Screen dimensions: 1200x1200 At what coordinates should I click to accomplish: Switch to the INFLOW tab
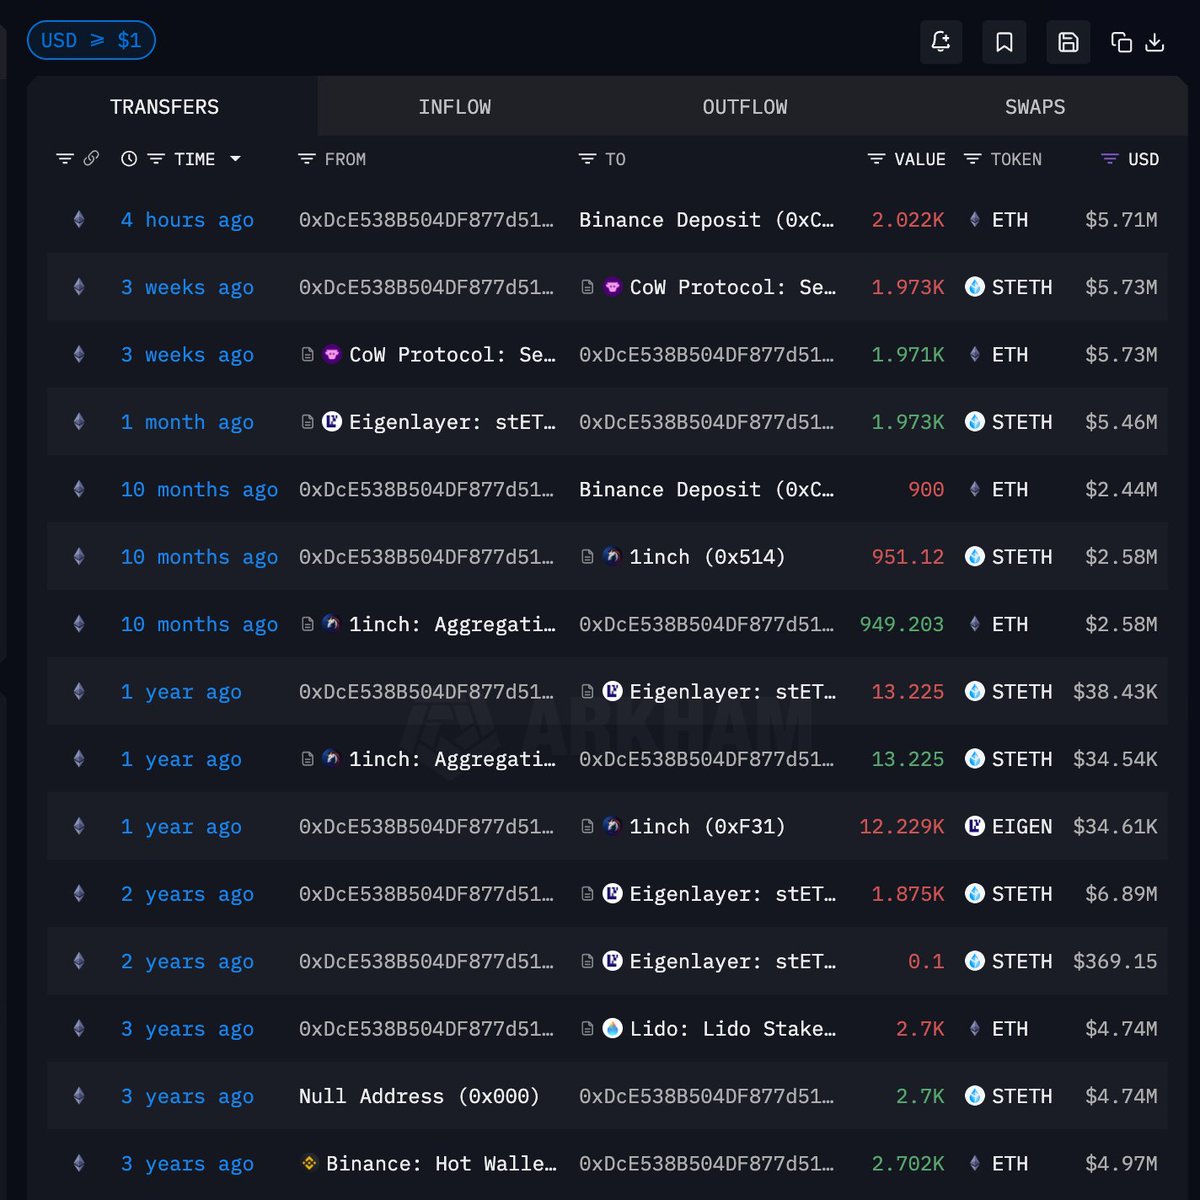pyautogui.click(x=455, y=107)
